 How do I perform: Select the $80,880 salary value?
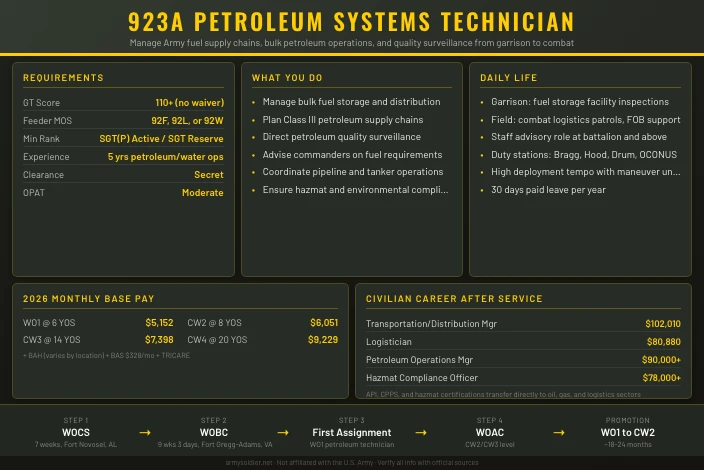click(x=664, y=342)
